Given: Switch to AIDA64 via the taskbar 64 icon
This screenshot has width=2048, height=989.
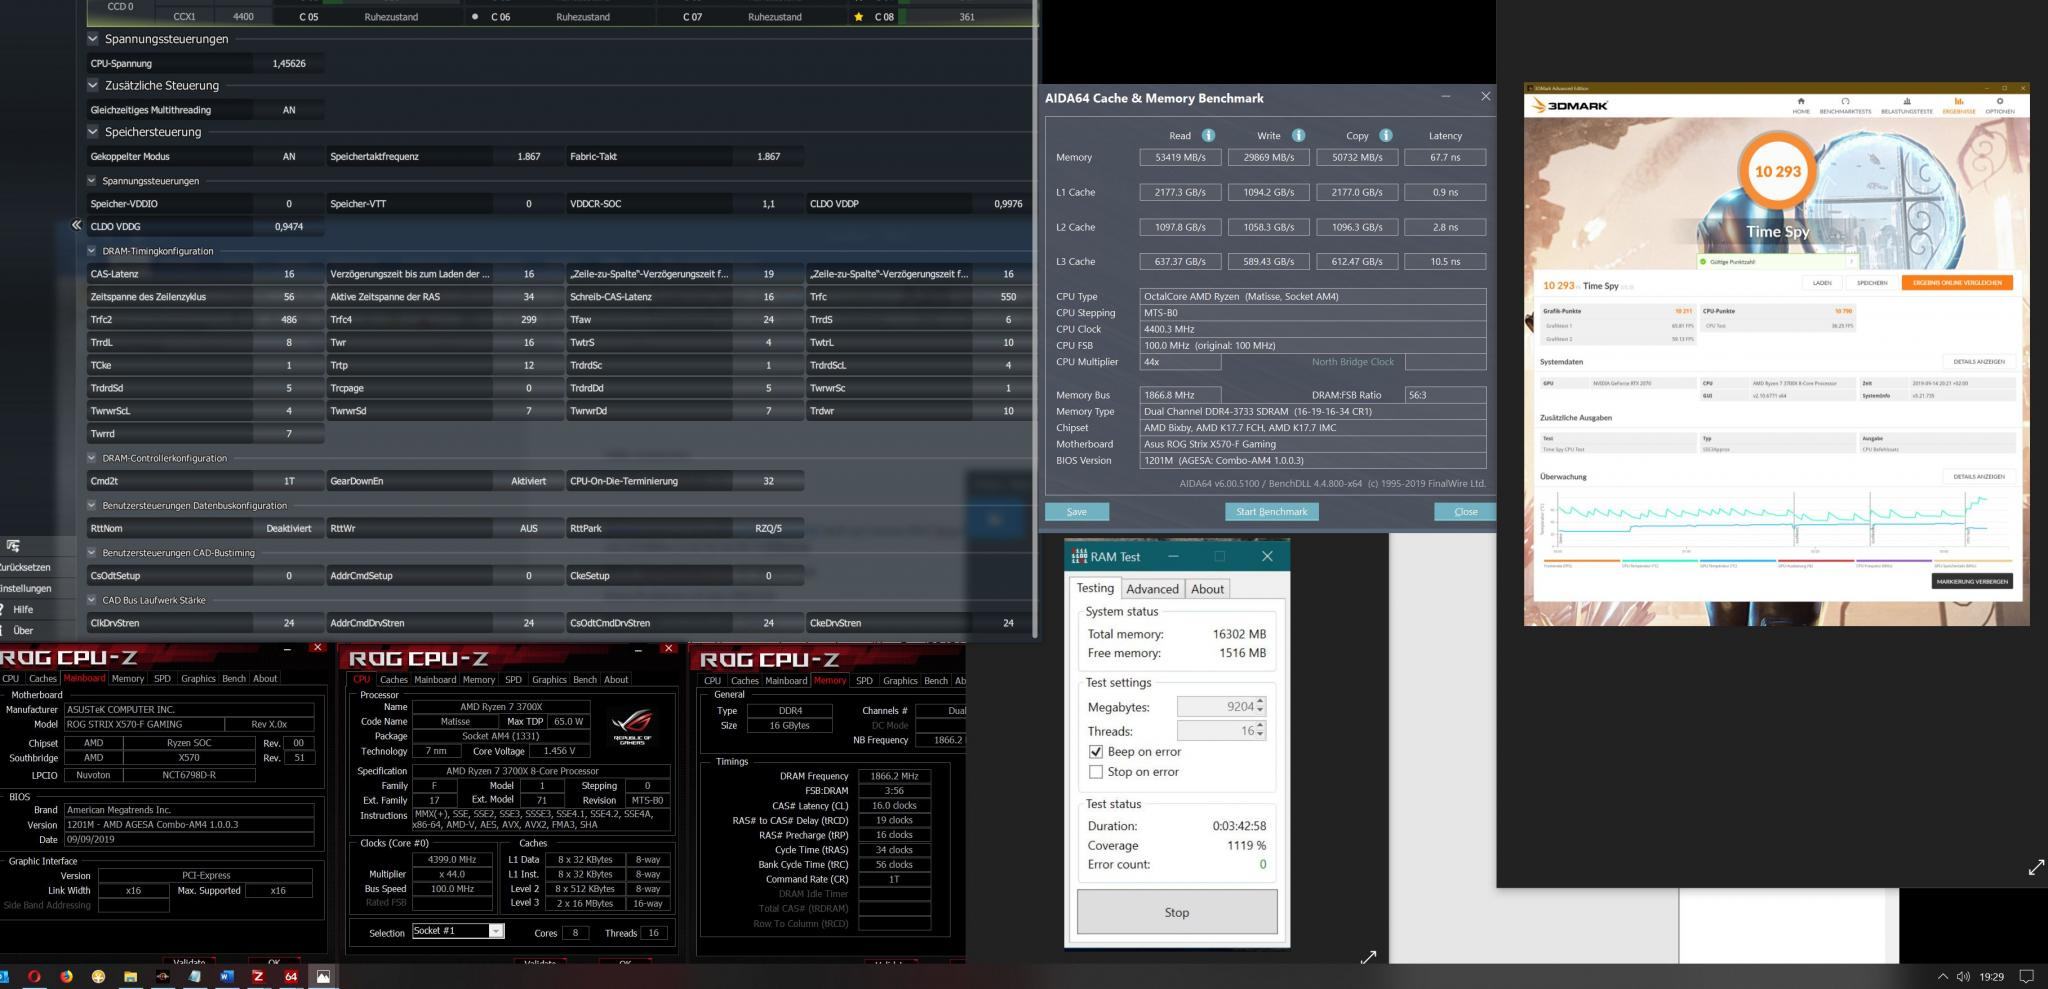Looking at the screenshot, I should pyautogui.click(x=291, y=976).
